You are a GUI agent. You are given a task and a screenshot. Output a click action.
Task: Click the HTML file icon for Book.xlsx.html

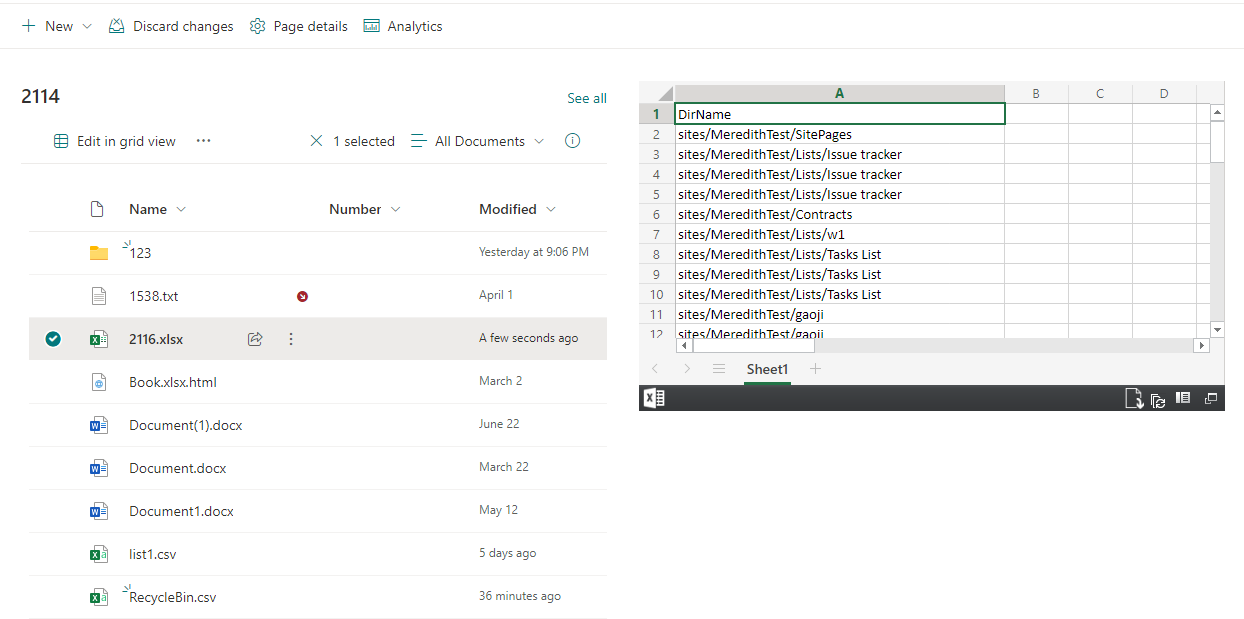(98, 382)
